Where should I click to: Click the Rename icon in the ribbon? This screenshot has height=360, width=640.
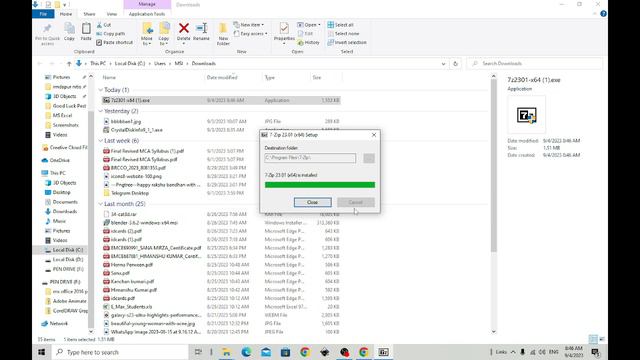201,28
